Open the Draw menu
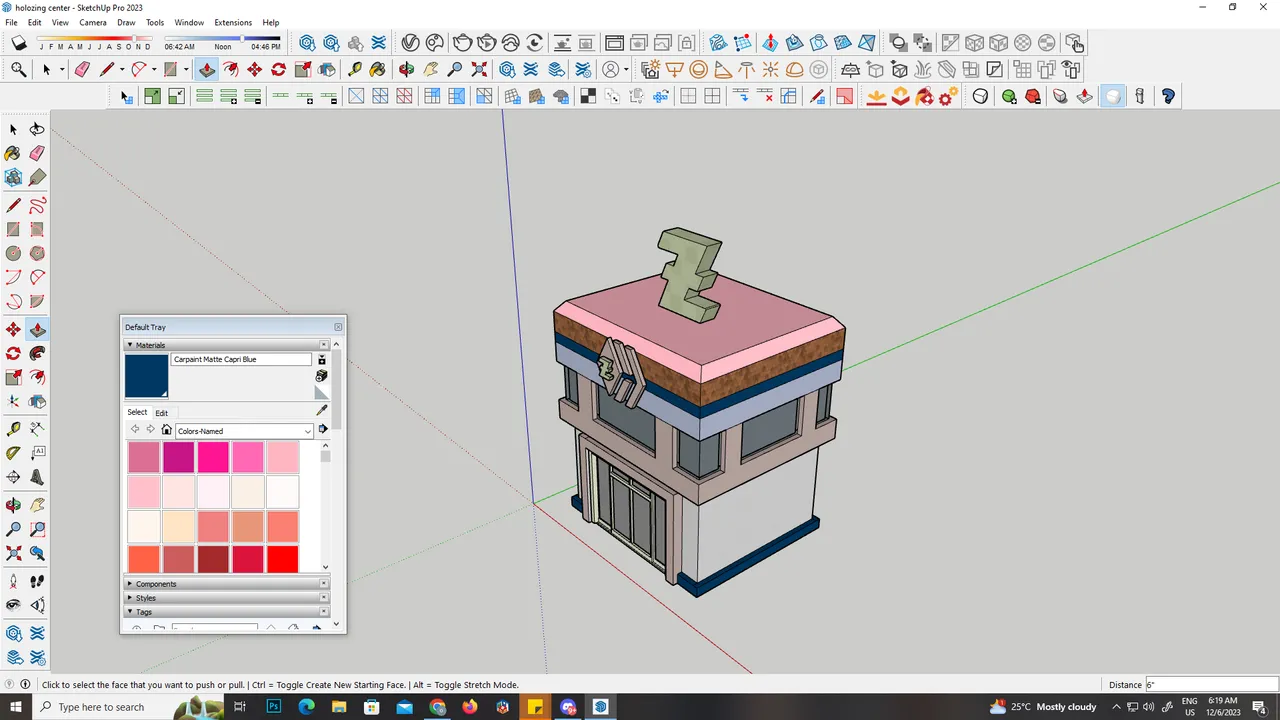The width and height of the screenshot is (1280, 720). [126, 22]
